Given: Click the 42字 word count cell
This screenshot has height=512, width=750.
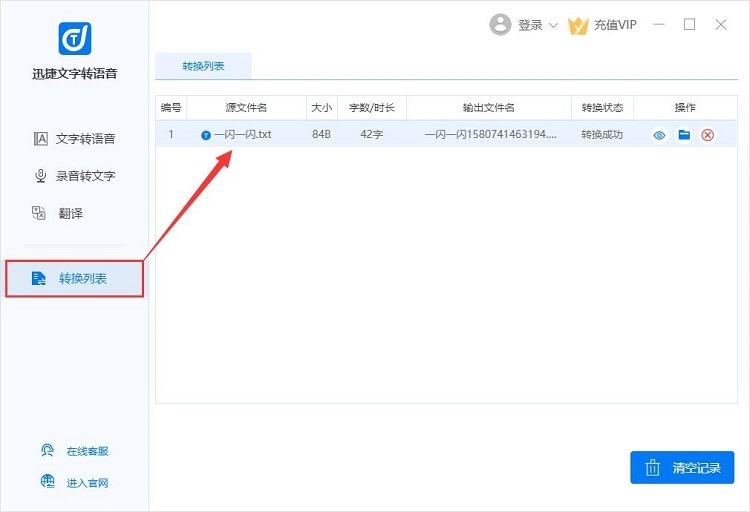Looking at the screenshot, I should coord(372,134).
